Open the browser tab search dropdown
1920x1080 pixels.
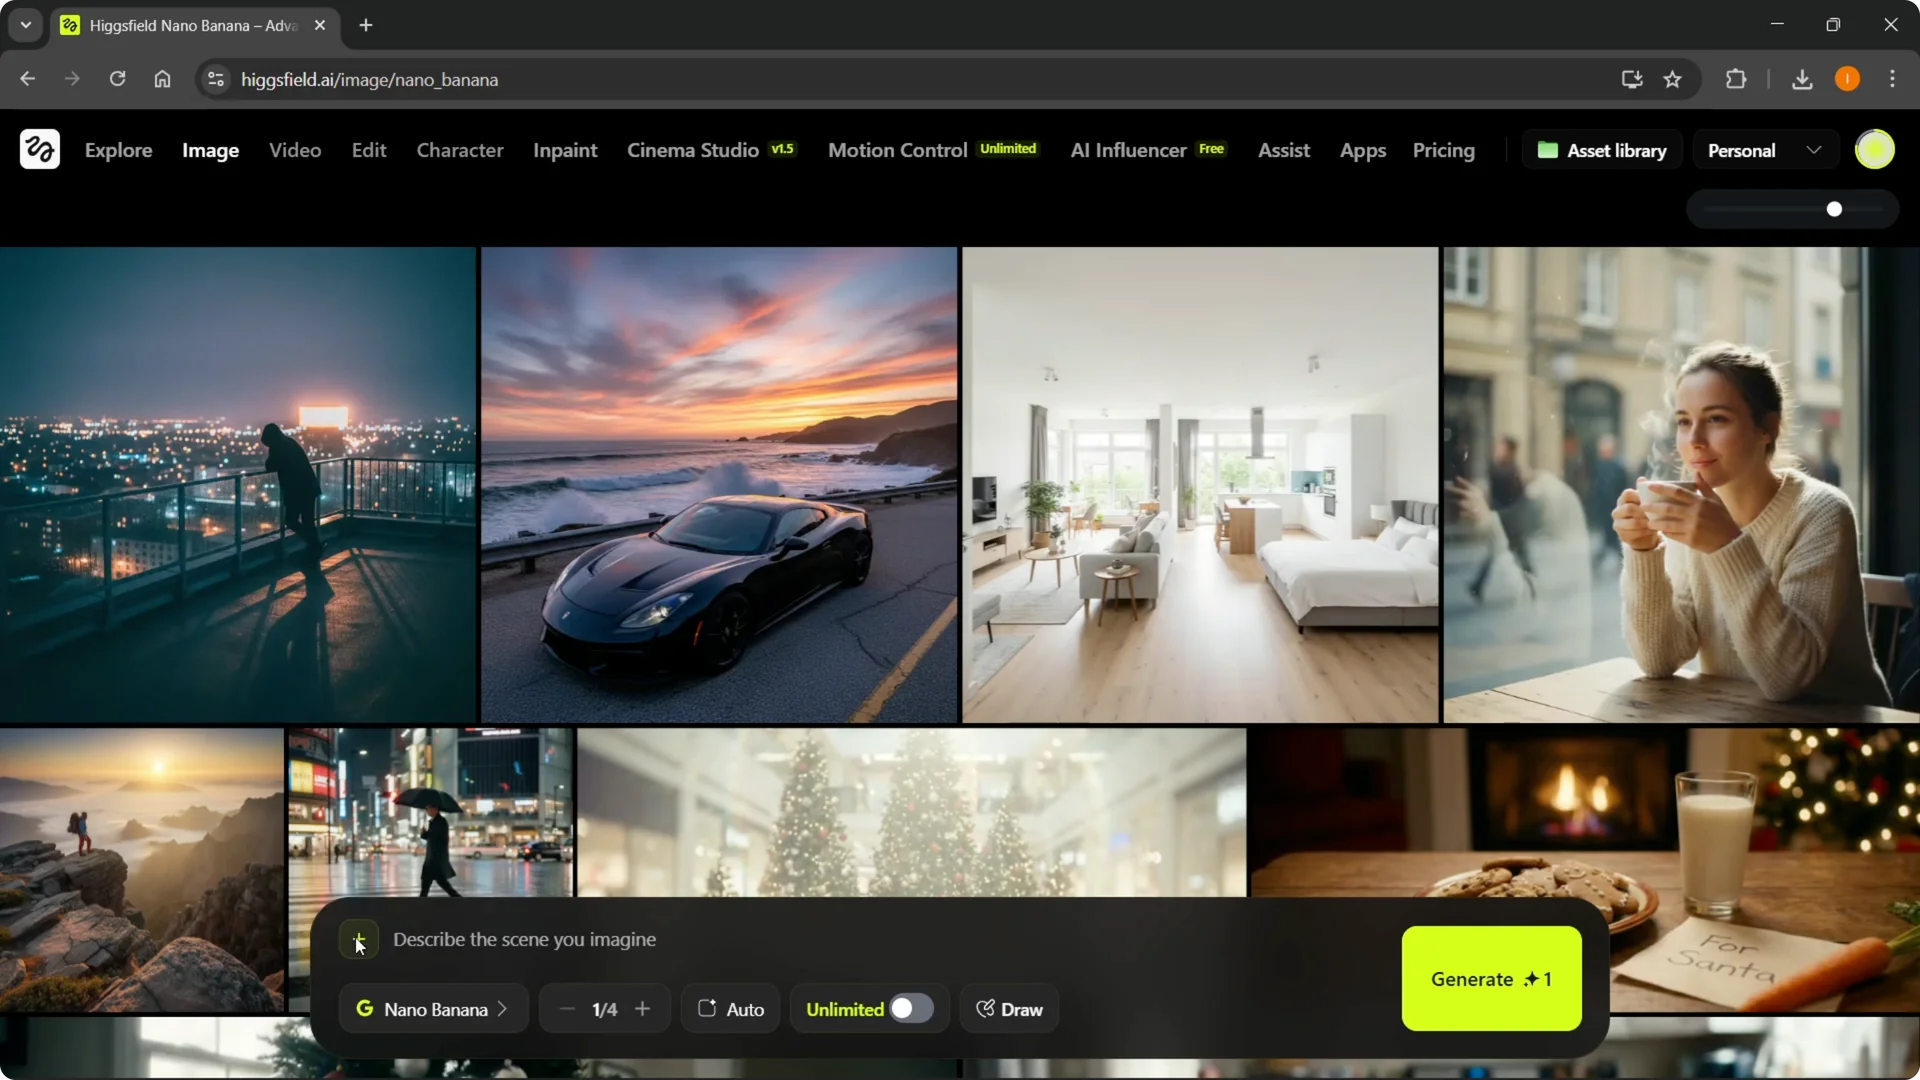[25, 25]
